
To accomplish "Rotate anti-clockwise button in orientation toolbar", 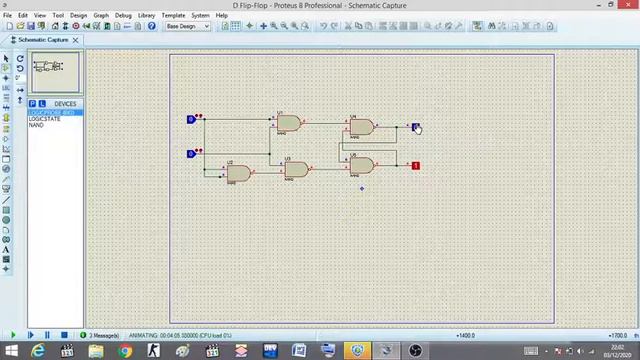I will click(20, 68).
